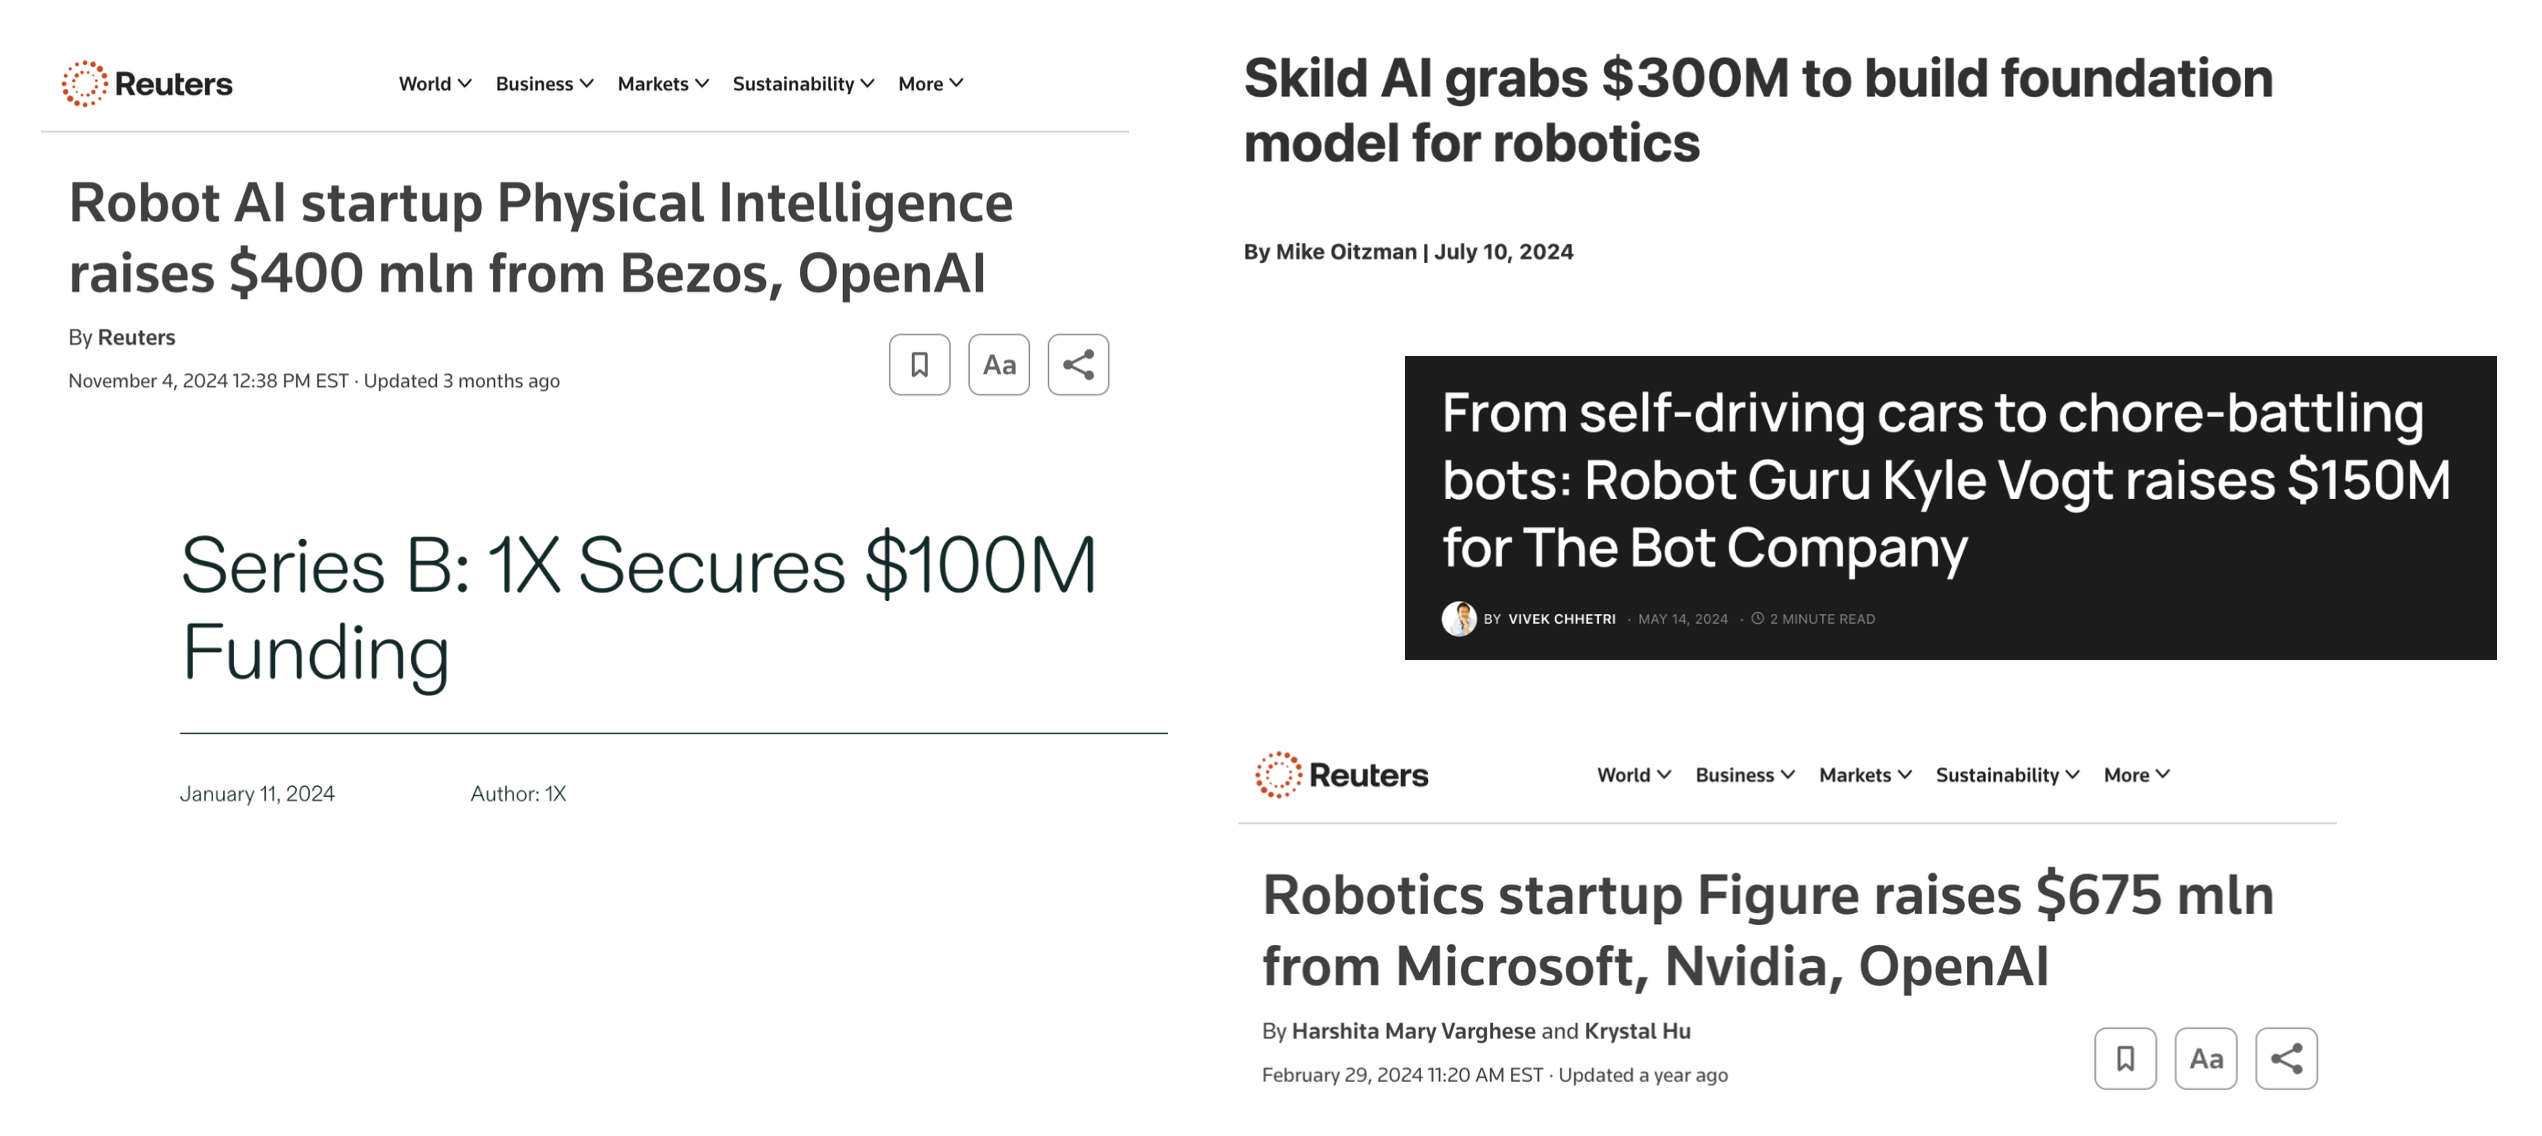Image resolution: width=2542 pixels, height=1136 pixels.
Task: Open Sustainability menu above the Figure article
Action: (2007, 775)
